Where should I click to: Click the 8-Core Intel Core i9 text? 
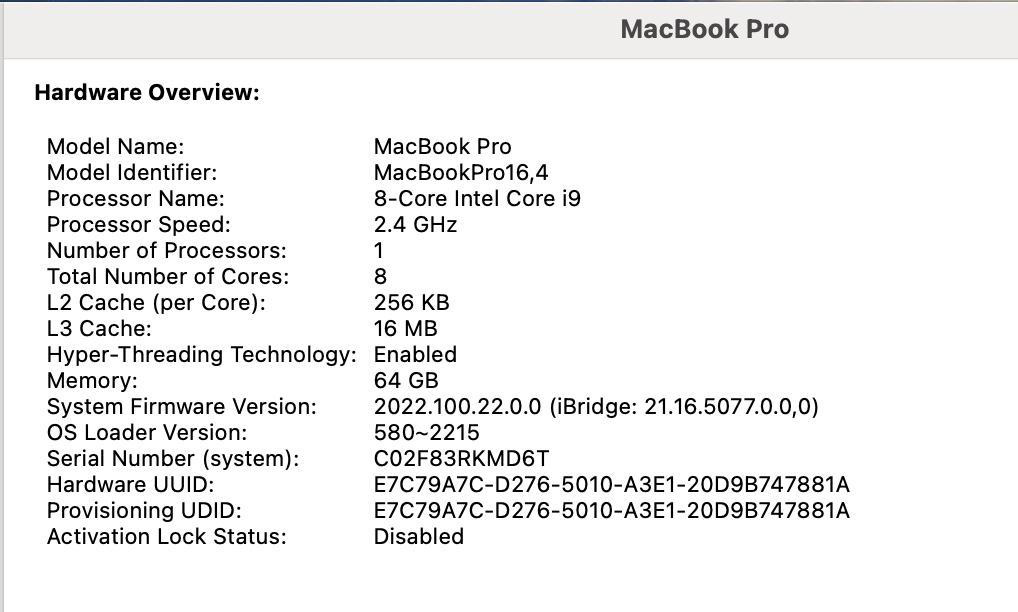477,199
